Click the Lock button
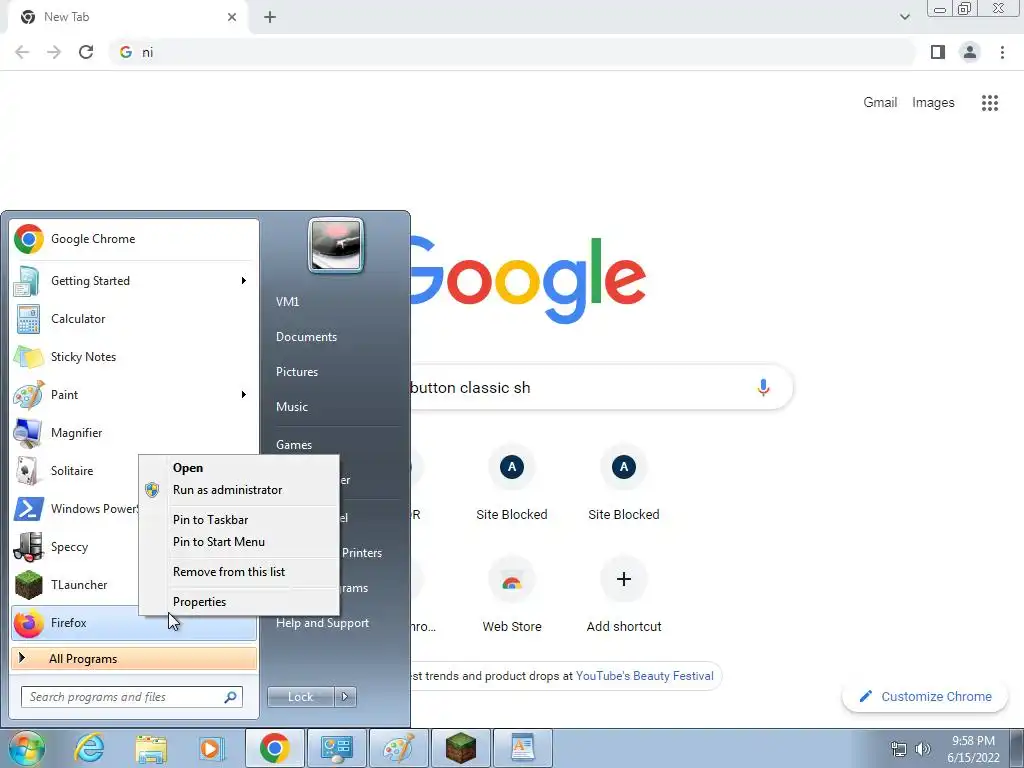The height and width of the screenshot is (768, 1024). click(x=300, y=697)
